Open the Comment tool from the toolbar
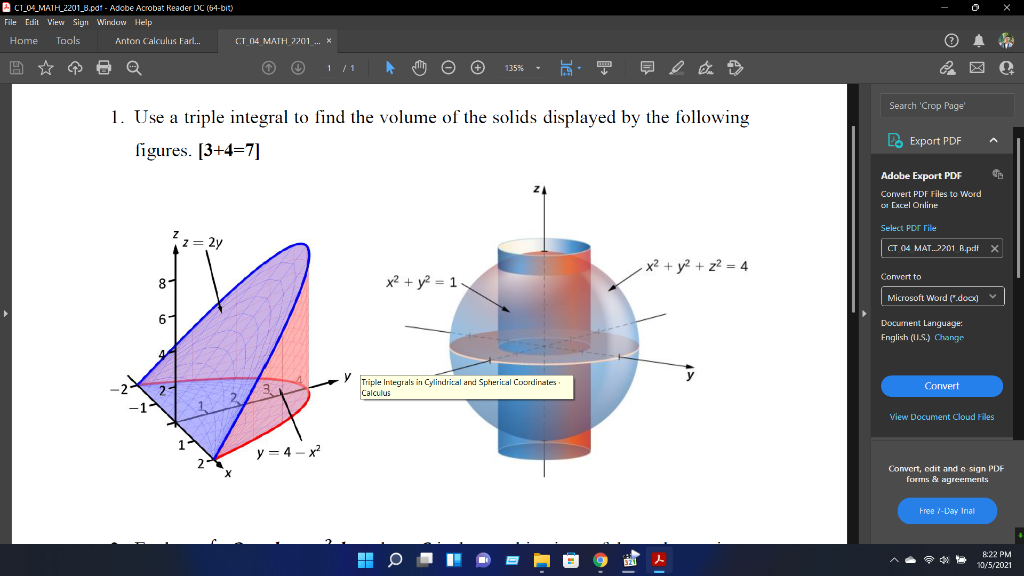This screenshot has width=1024, height=576. click(647, 68)
